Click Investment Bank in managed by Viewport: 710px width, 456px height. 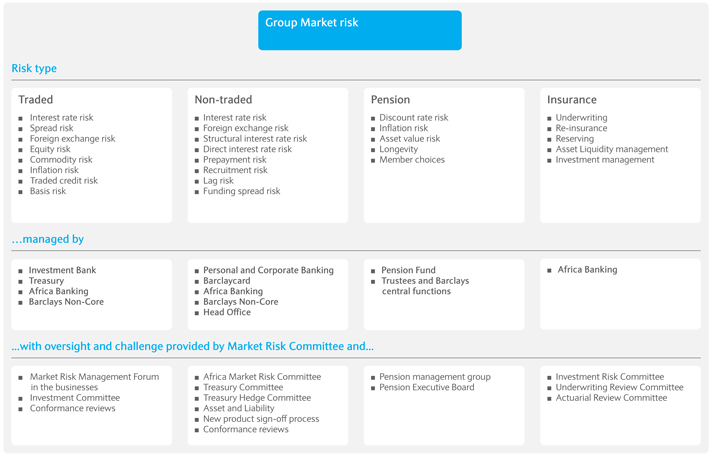click(62, 270)
